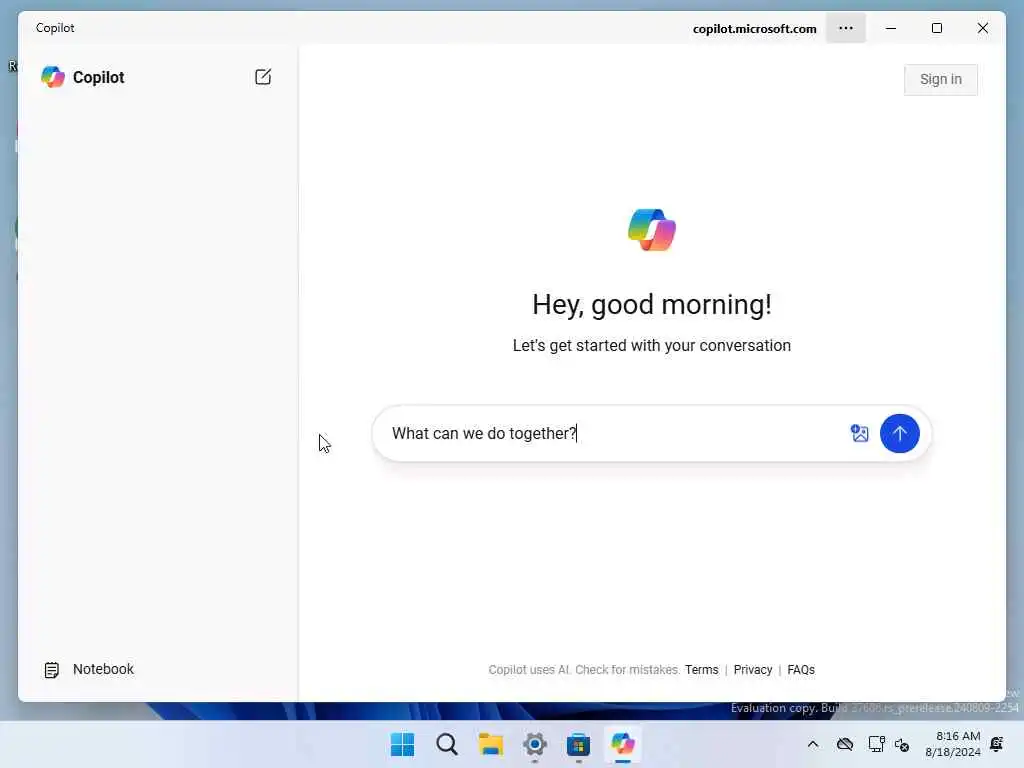Click the Copilot logo in sidebar
Image resolution: width=1024 pixels, height=768 pixels.
point(53,77)
